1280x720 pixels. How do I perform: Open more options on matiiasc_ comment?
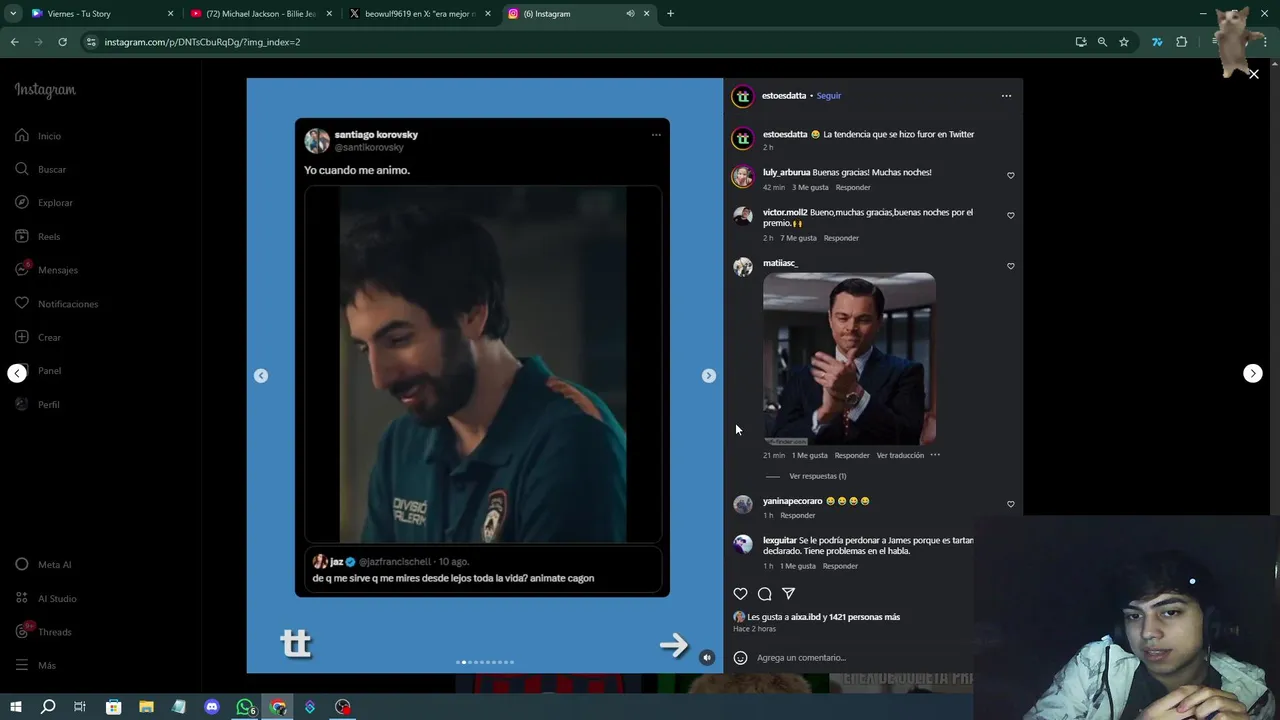tap(935, 455)
